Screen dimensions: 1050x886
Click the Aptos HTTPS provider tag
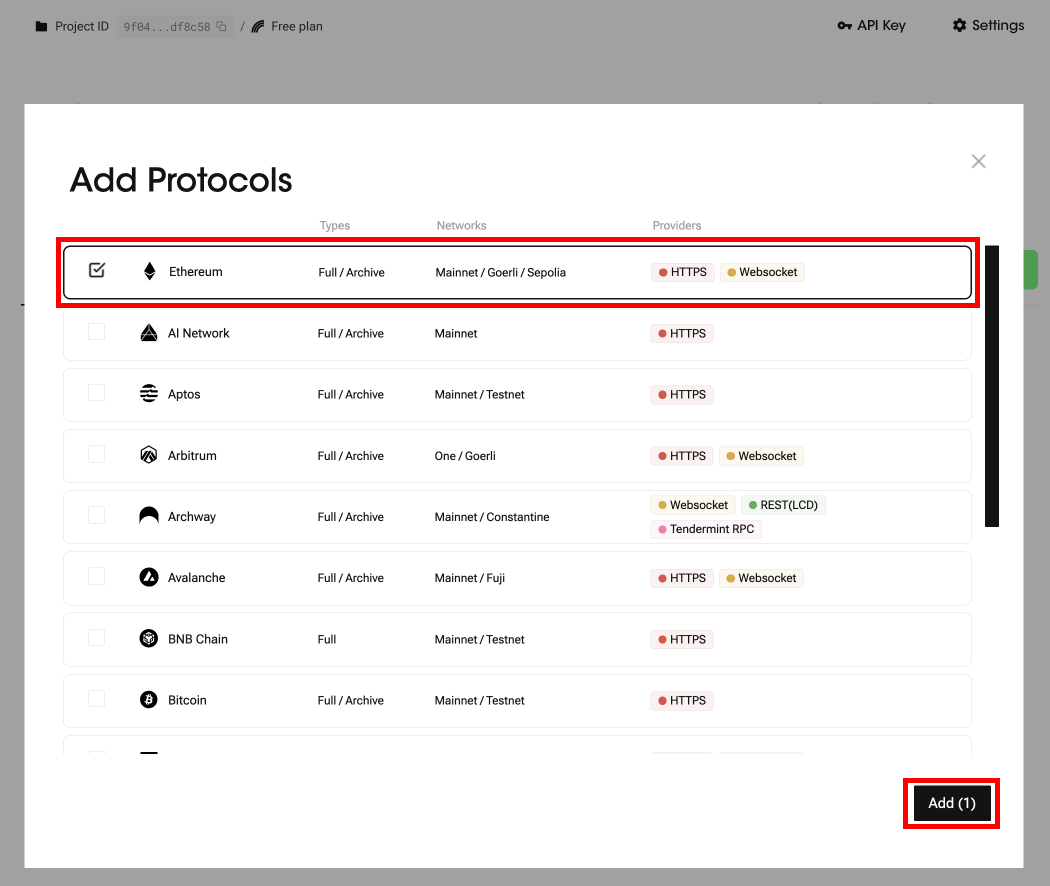coord(682,394)
